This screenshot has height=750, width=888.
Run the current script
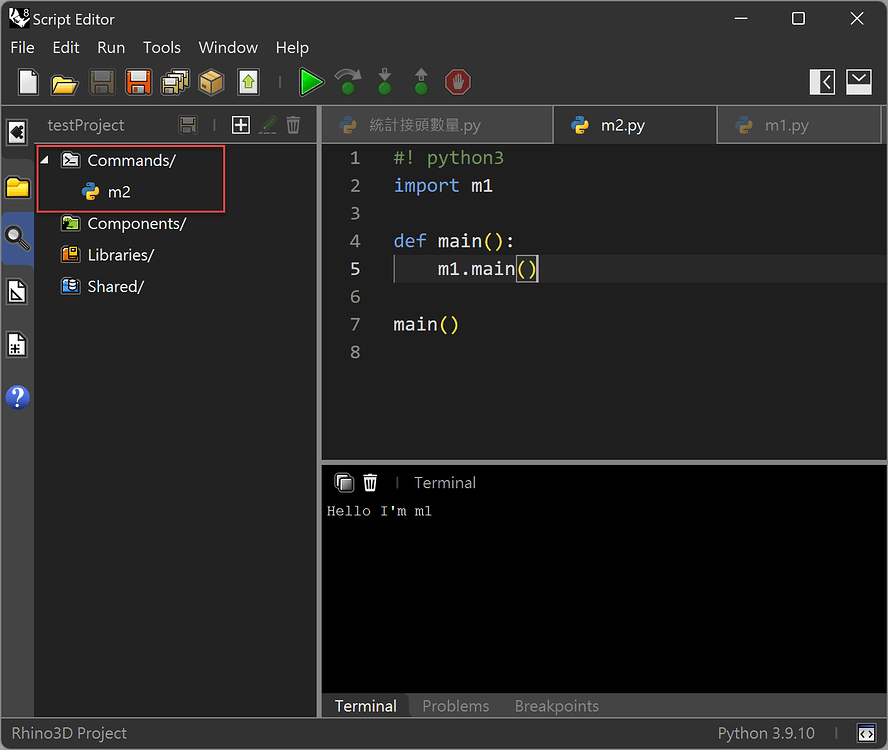click(x=311, y=82)
